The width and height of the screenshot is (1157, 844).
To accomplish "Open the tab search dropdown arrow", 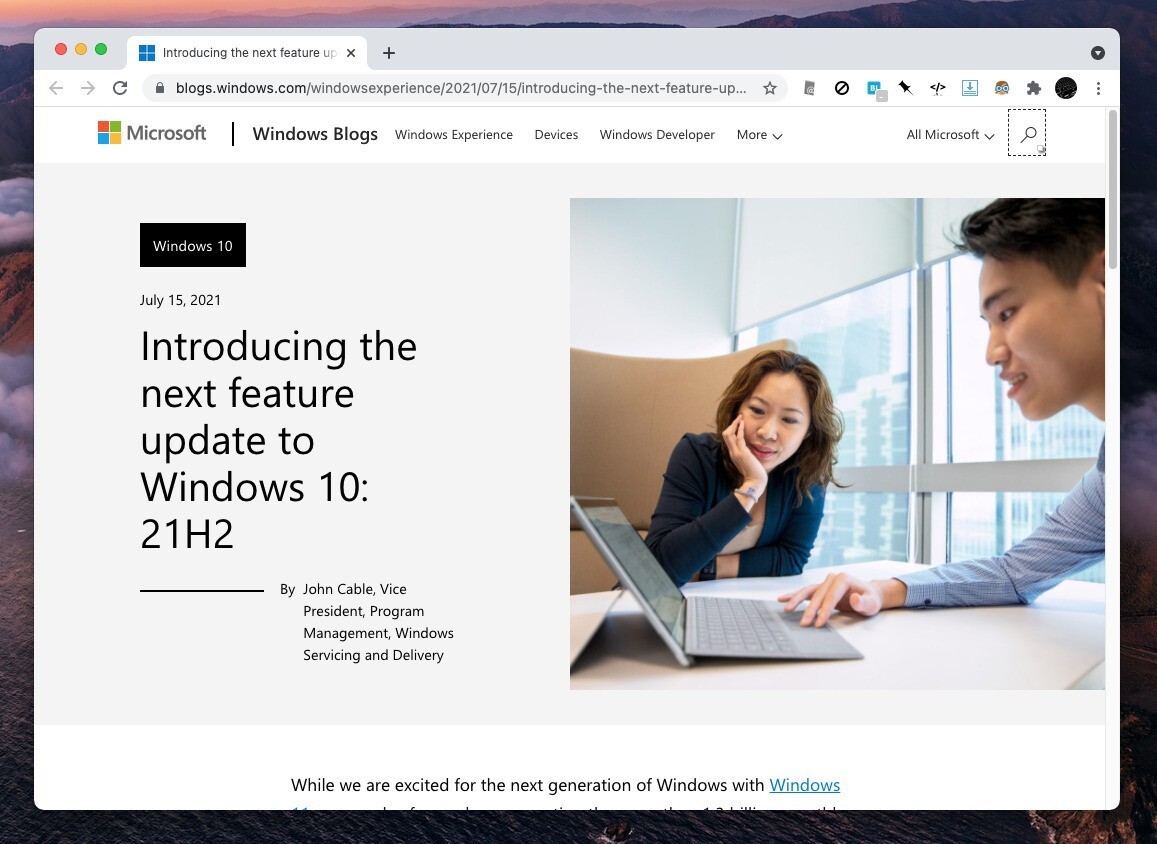I will click(x=1098, y=53).
